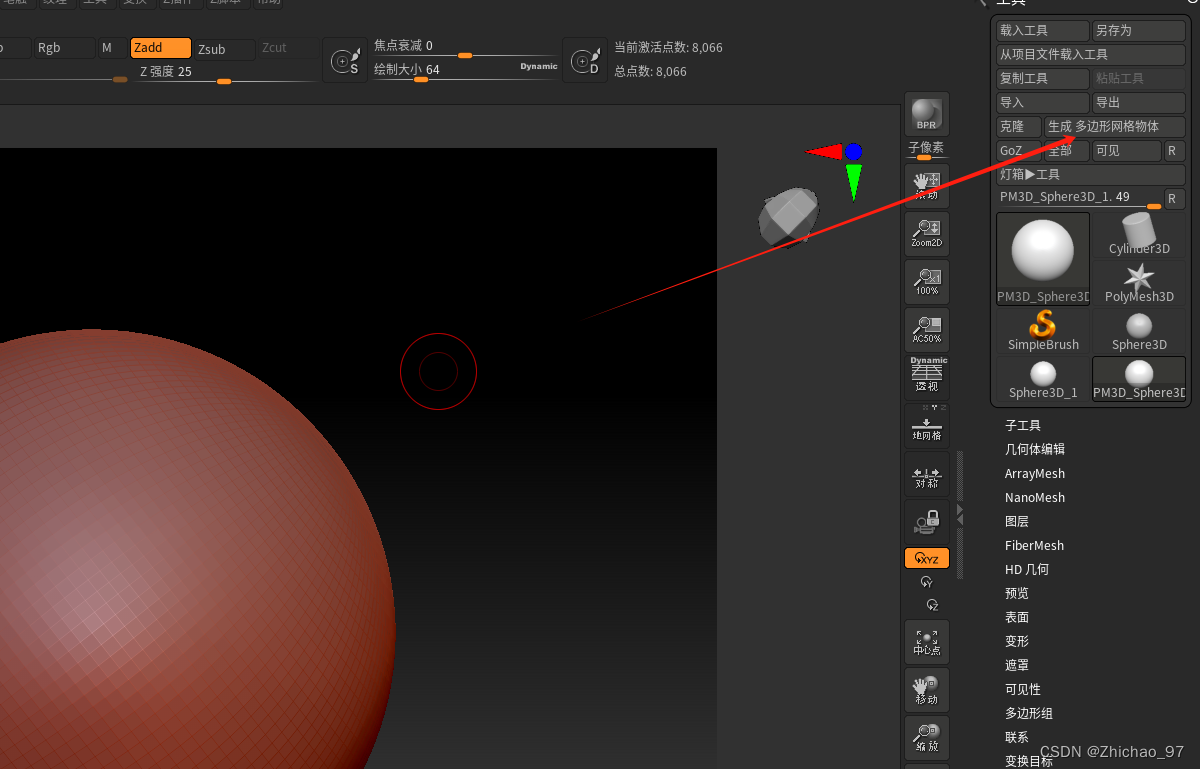Select the Scroll (滚动) hand icon
This screenshot has height=769, width=1200.
pyautogui.click(x=927, y=185)
